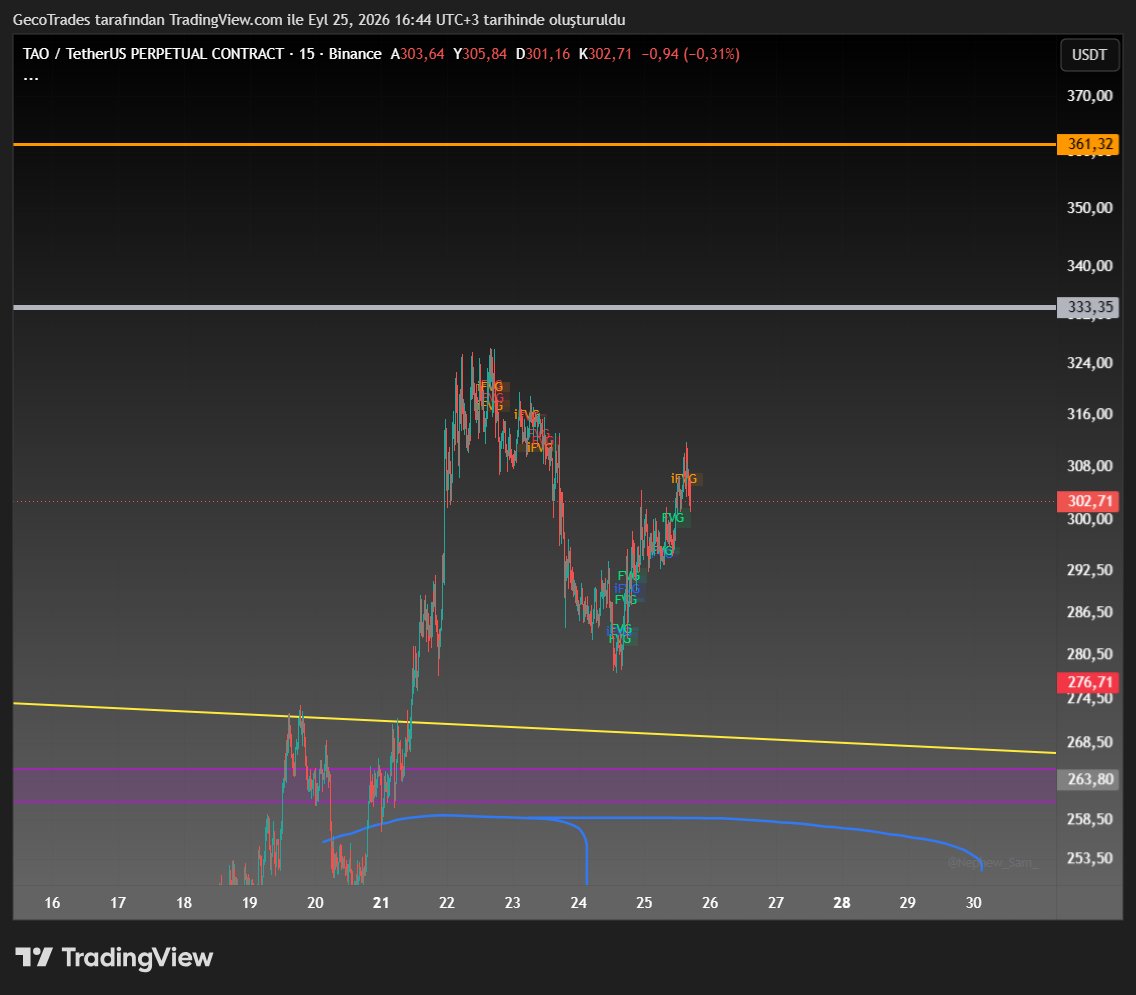Click bold date '21' on the time axis
The image size is (1136, 995).
click(381, 903)
